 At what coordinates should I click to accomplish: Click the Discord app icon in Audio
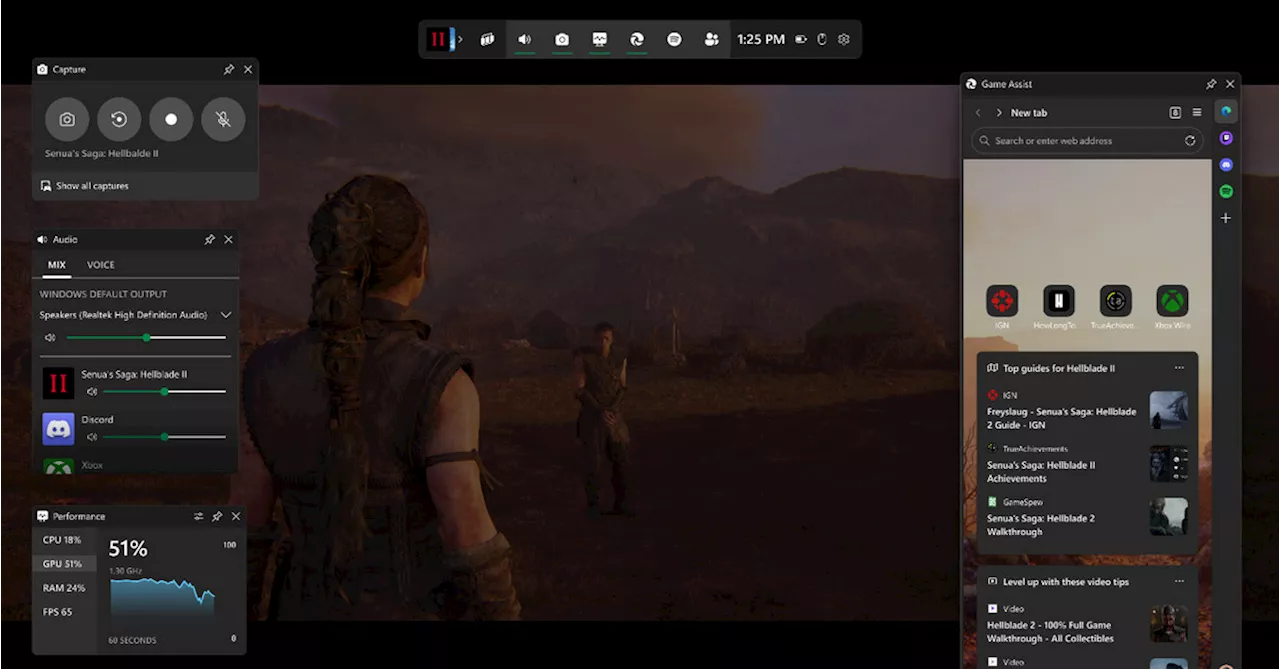point(59,429)
